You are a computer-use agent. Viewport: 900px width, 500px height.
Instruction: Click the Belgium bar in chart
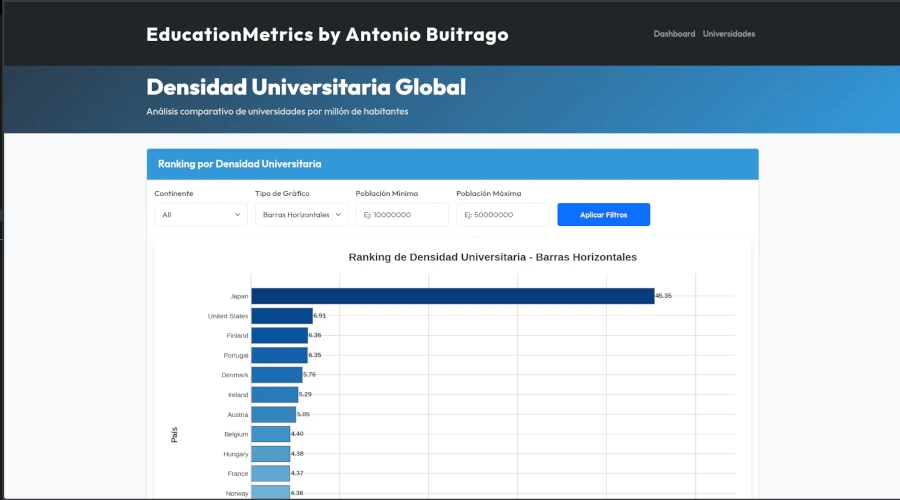coord(270,434)
